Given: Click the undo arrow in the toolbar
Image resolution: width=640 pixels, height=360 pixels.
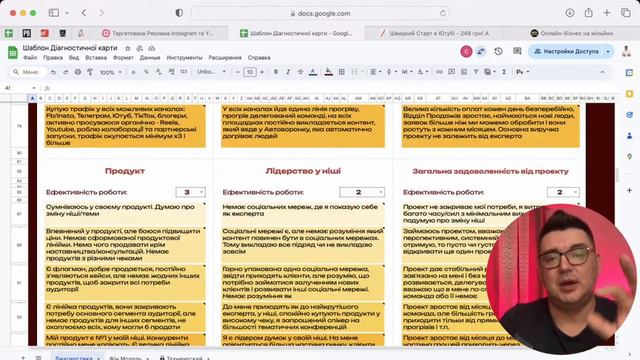Looking at the screenshot, I should [x=53, y=72].
